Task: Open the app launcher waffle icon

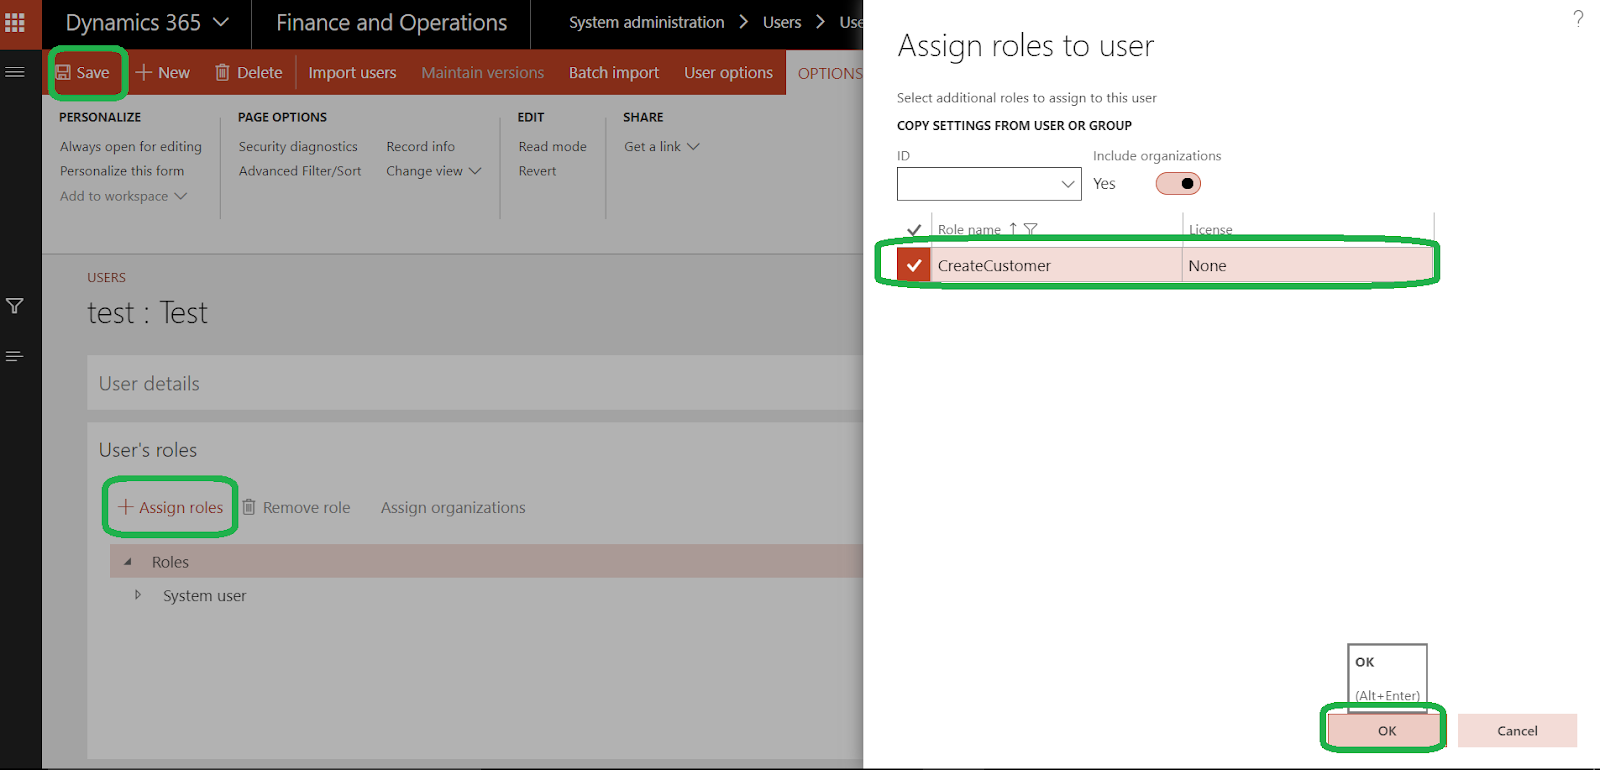Action: 15,22
